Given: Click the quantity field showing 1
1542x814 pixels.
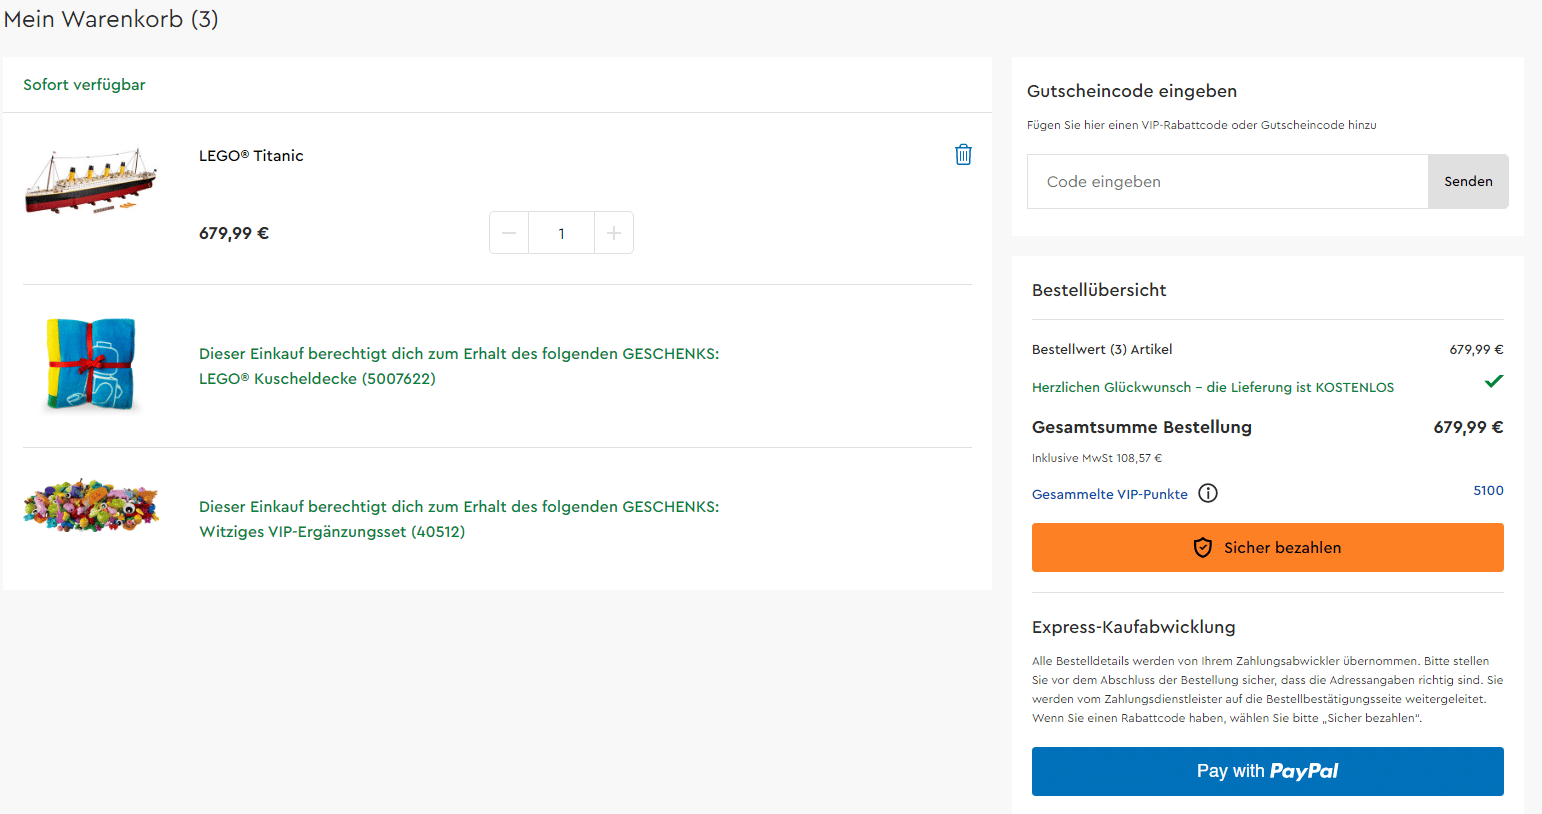Looking at the screenshot, I should [x=562, y=233].
